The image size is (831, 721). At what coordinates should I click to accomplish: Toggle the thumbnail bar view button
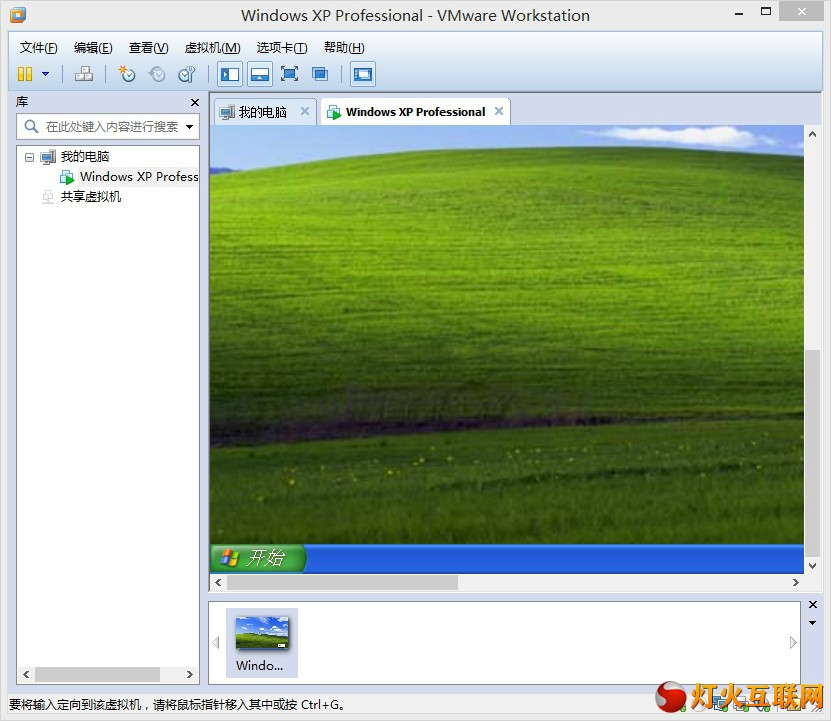[x=260, y=74]
